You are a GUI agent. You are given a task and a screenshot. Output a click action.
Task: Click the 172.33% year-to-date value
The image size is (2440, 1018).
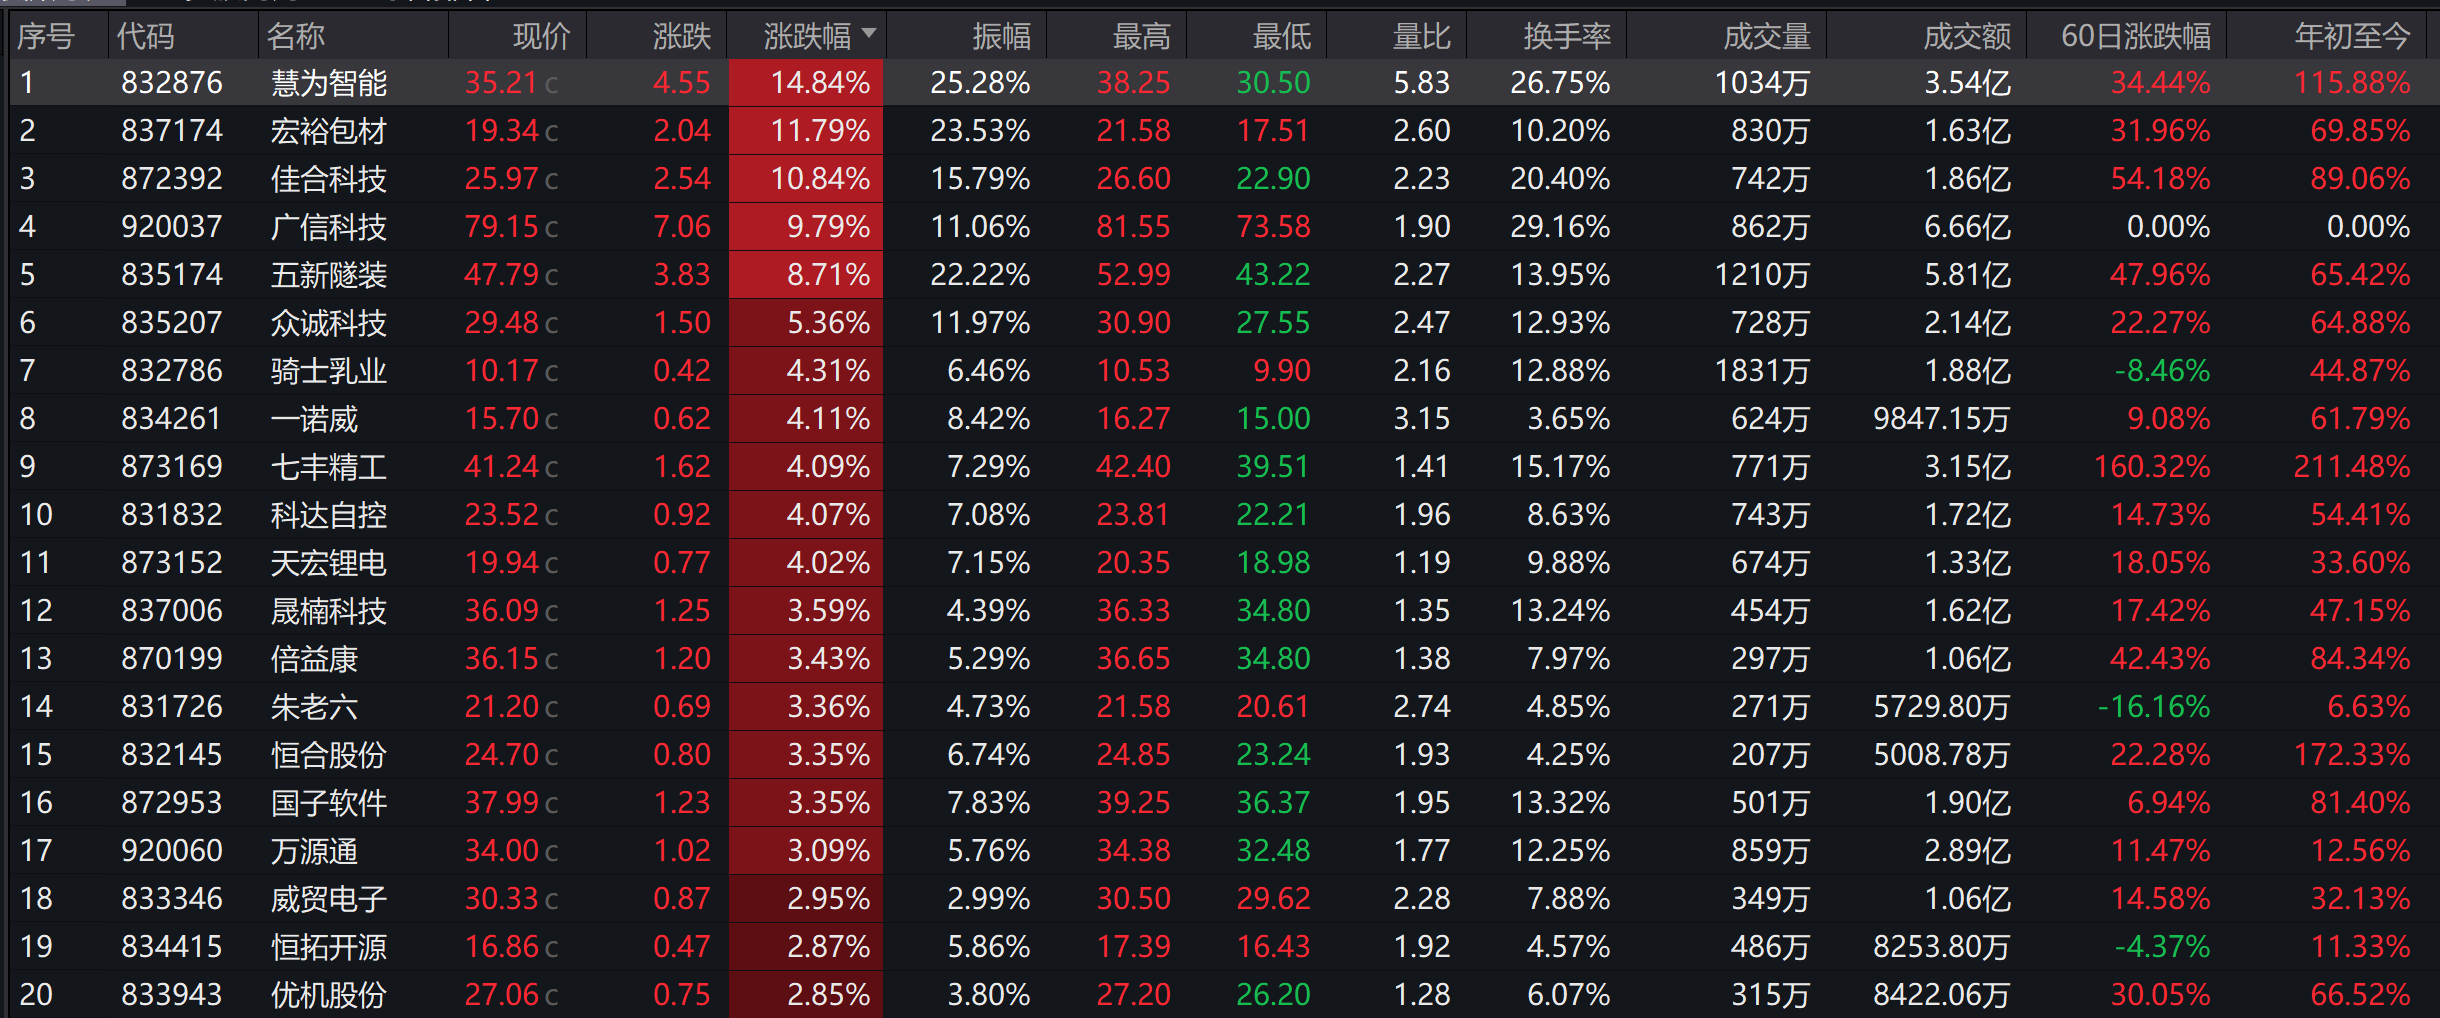click(2352, 755)
